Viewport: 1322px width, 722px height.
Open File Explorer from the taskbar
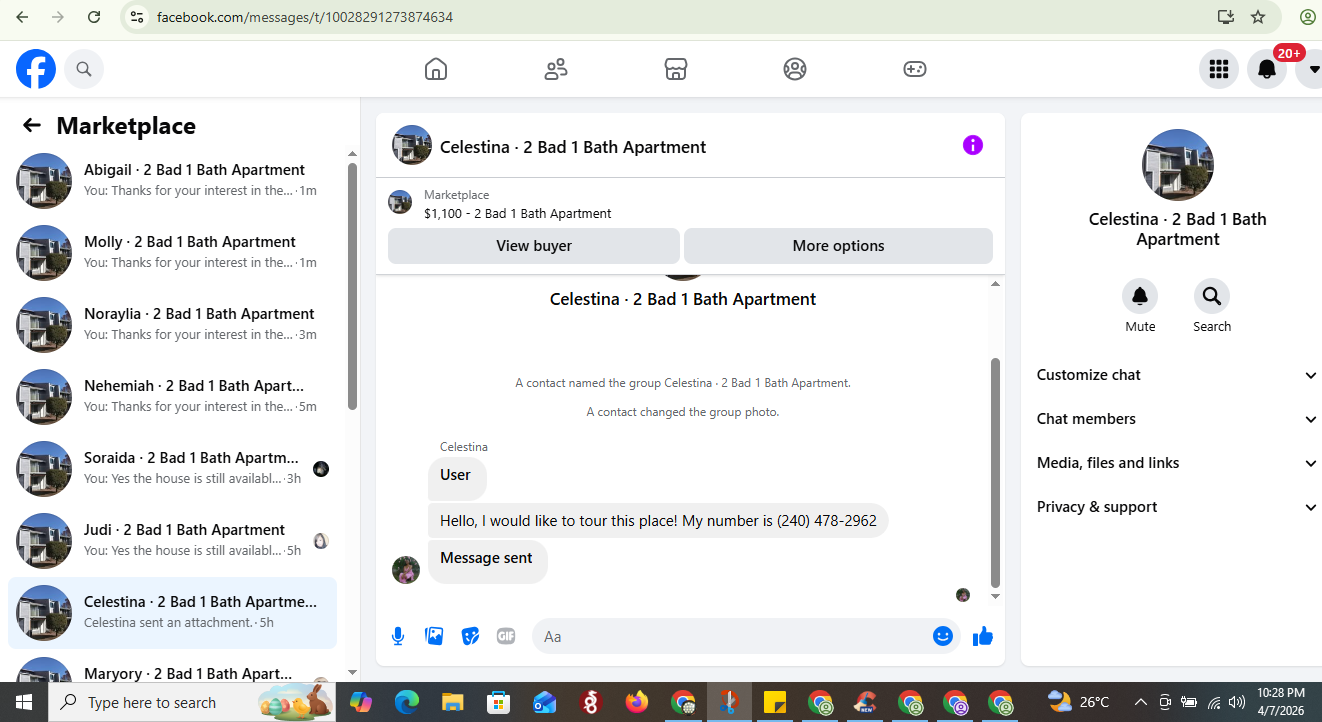(453, 702)
